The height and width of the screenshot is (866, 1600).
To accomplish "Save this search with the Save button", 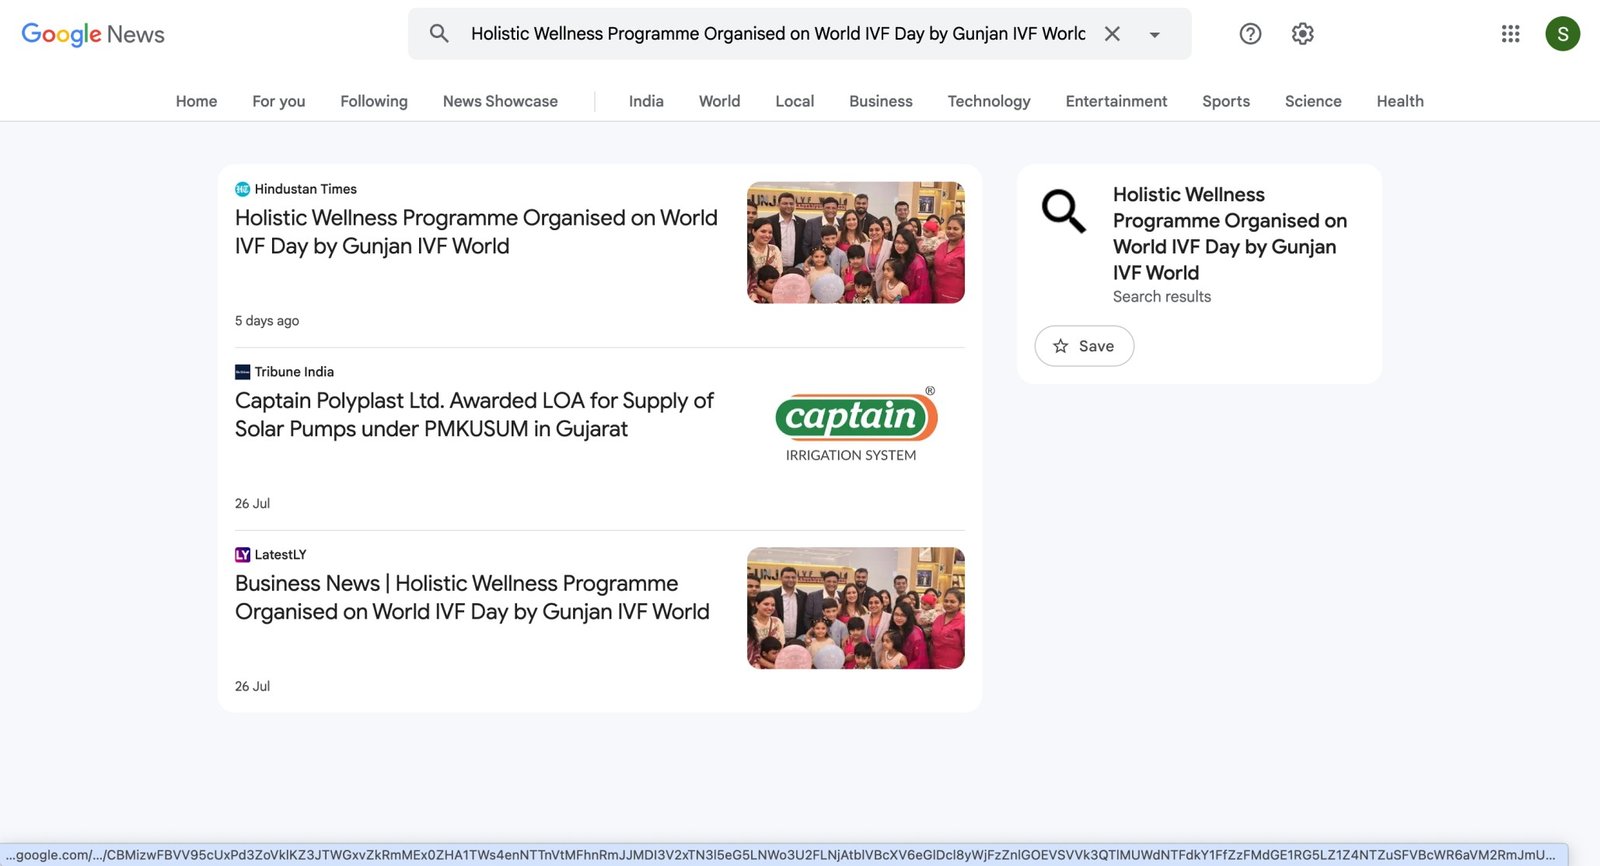I will [x=1084, y=346].
